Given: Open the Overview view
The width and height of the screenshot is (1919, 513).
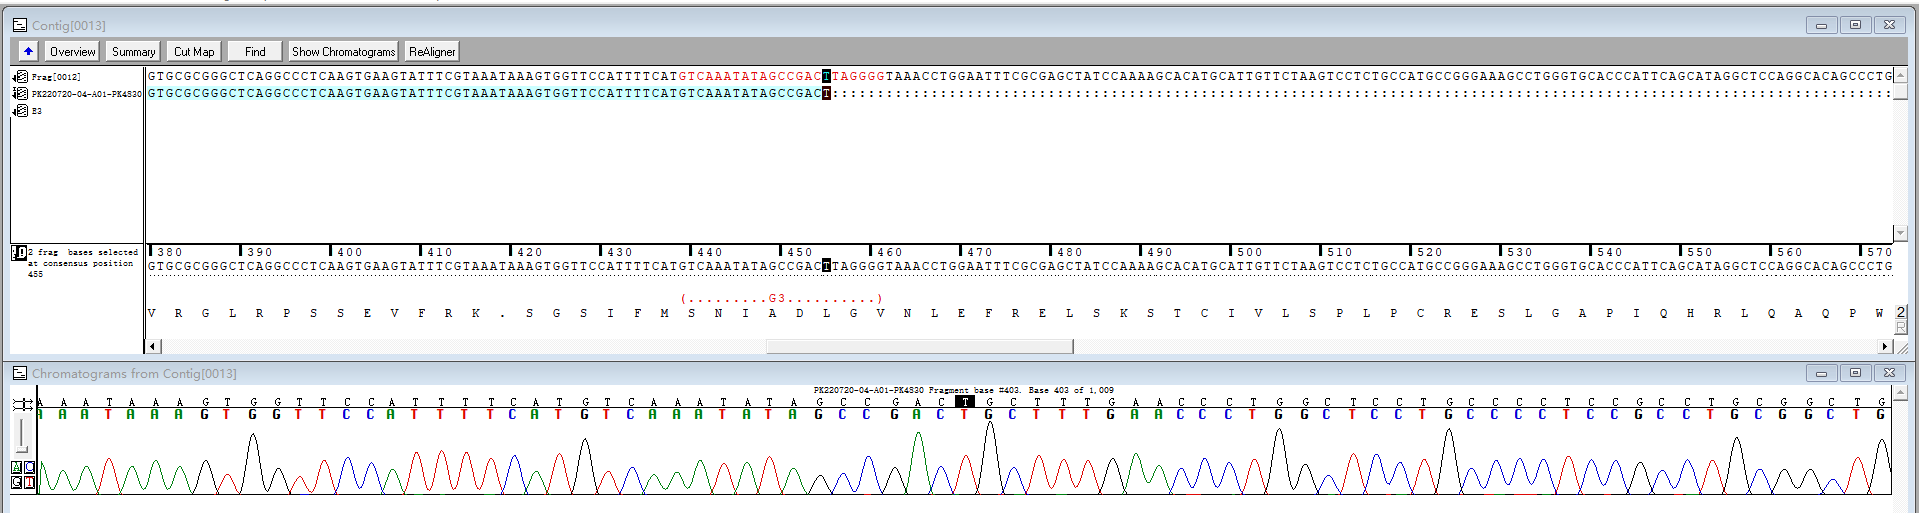Looking at the screenshot, I should tap(72, 51).
